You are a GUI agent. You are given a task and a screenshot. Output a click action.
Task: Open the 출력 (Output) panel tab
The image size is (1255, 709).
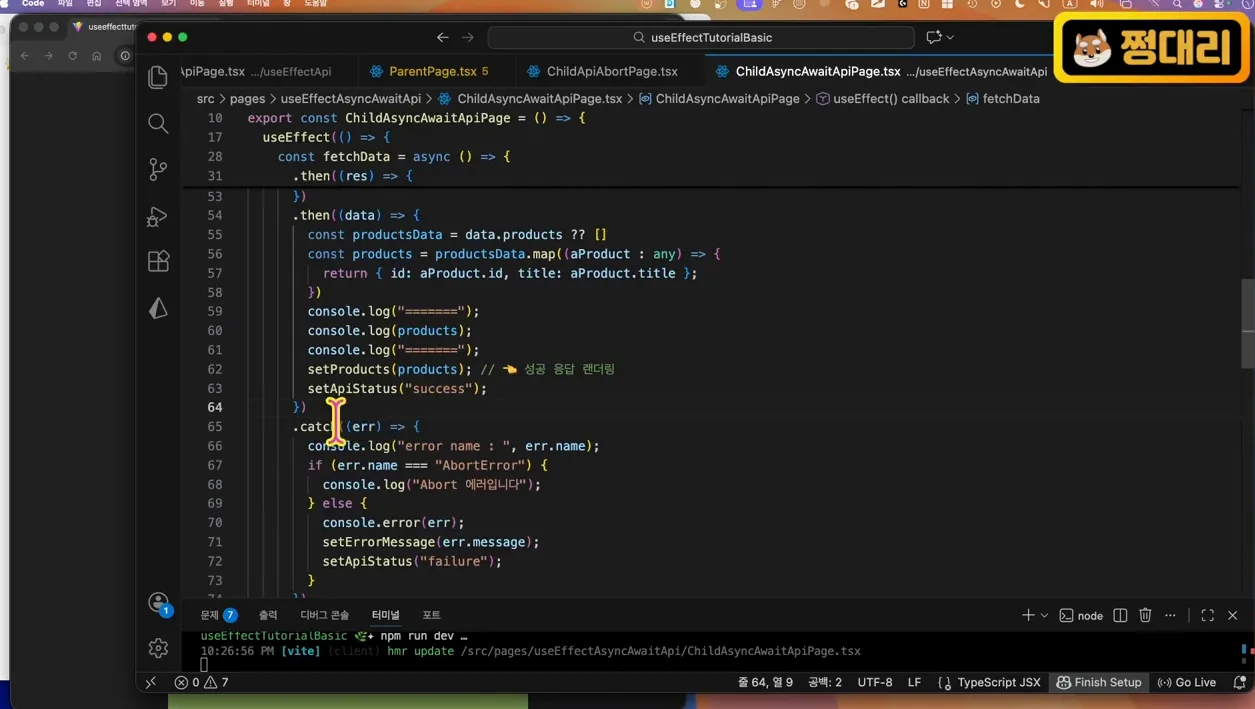point(268,615)
